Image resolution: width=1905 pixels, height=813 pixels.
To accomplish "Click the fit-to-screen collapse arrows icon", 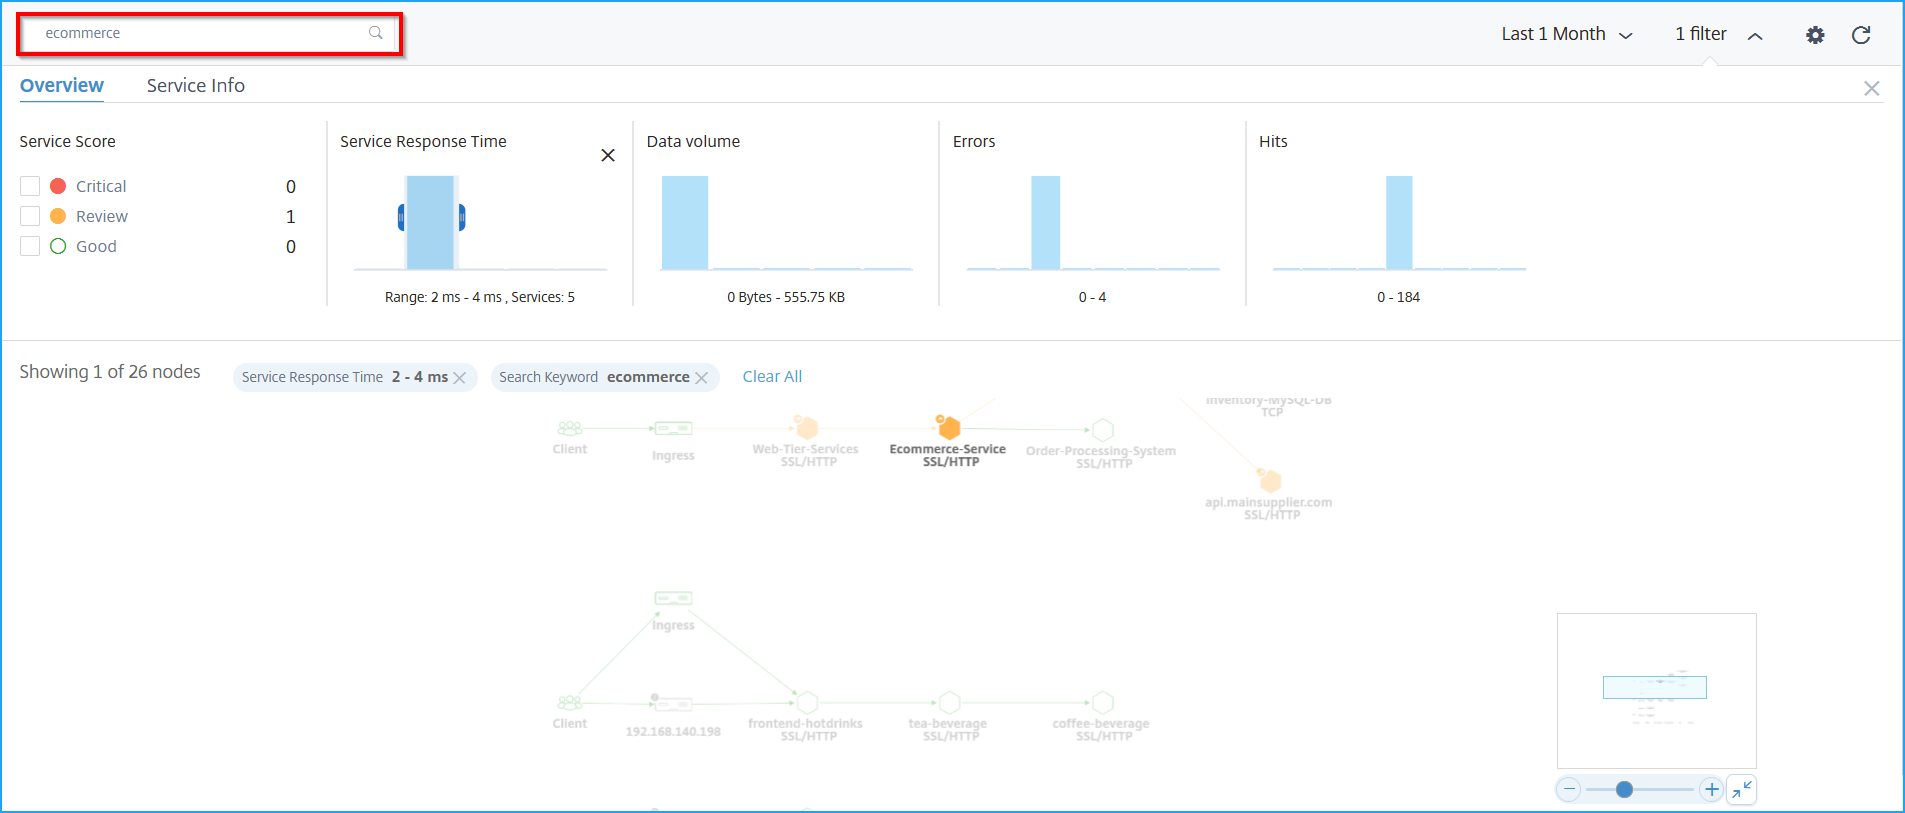I will click(x=1742, y=789).
